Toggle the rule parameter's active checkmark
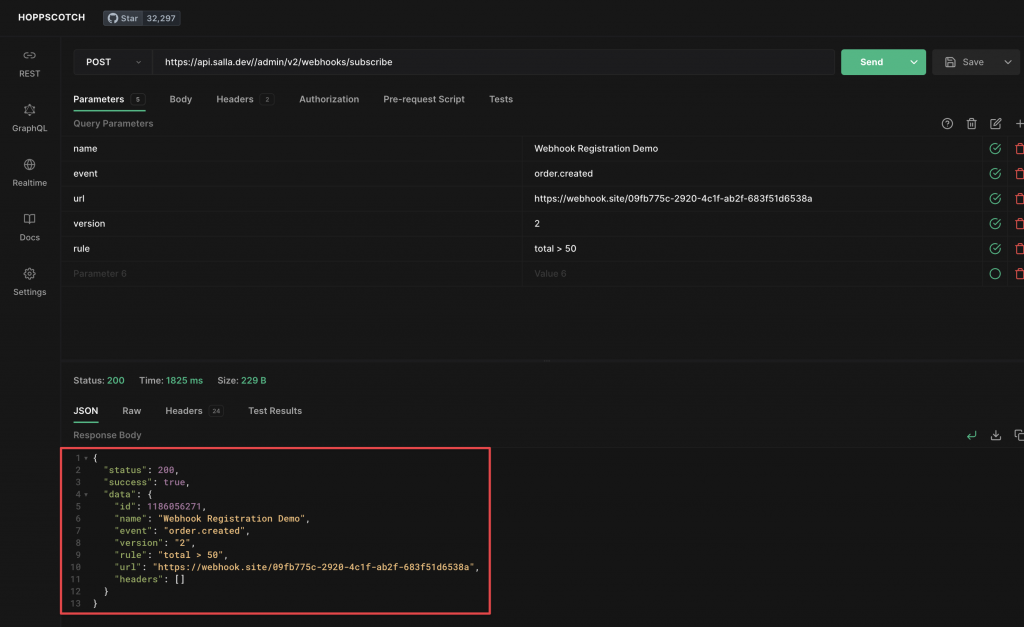1024x627 pixels. [x=995, y=248]
